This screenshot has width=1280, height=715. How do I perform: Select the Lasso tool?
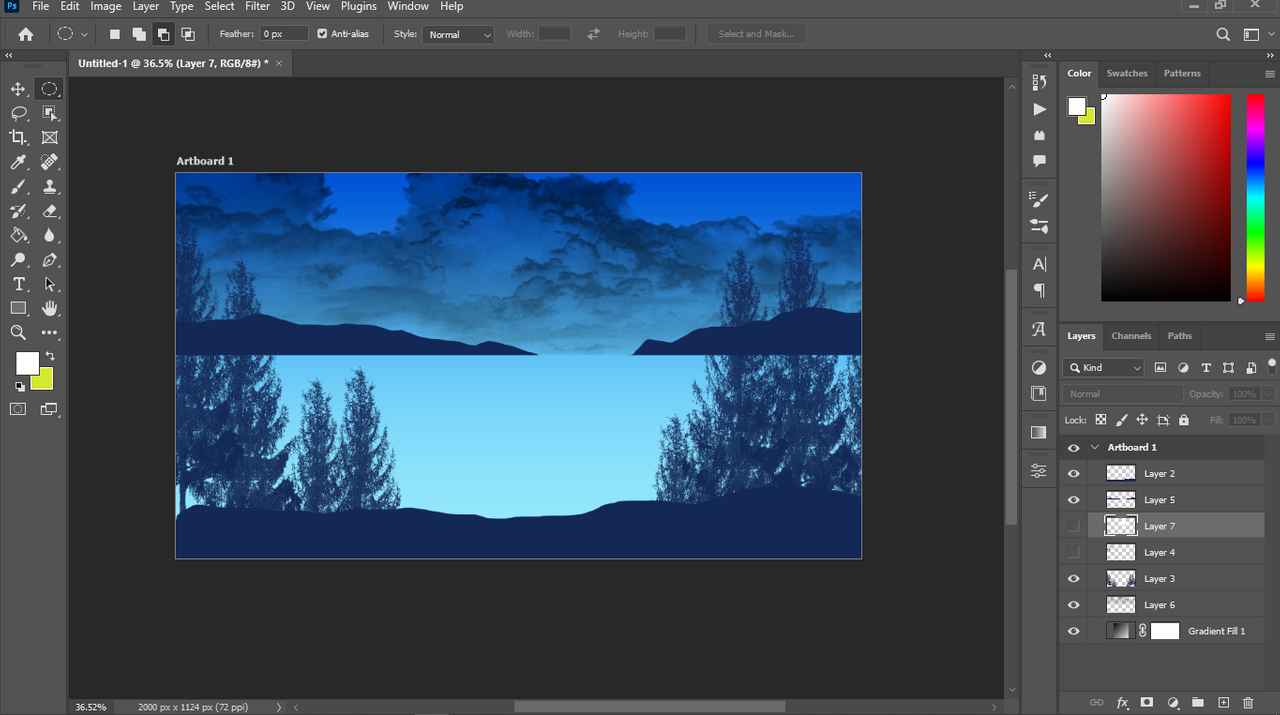(x=18, y=113)
